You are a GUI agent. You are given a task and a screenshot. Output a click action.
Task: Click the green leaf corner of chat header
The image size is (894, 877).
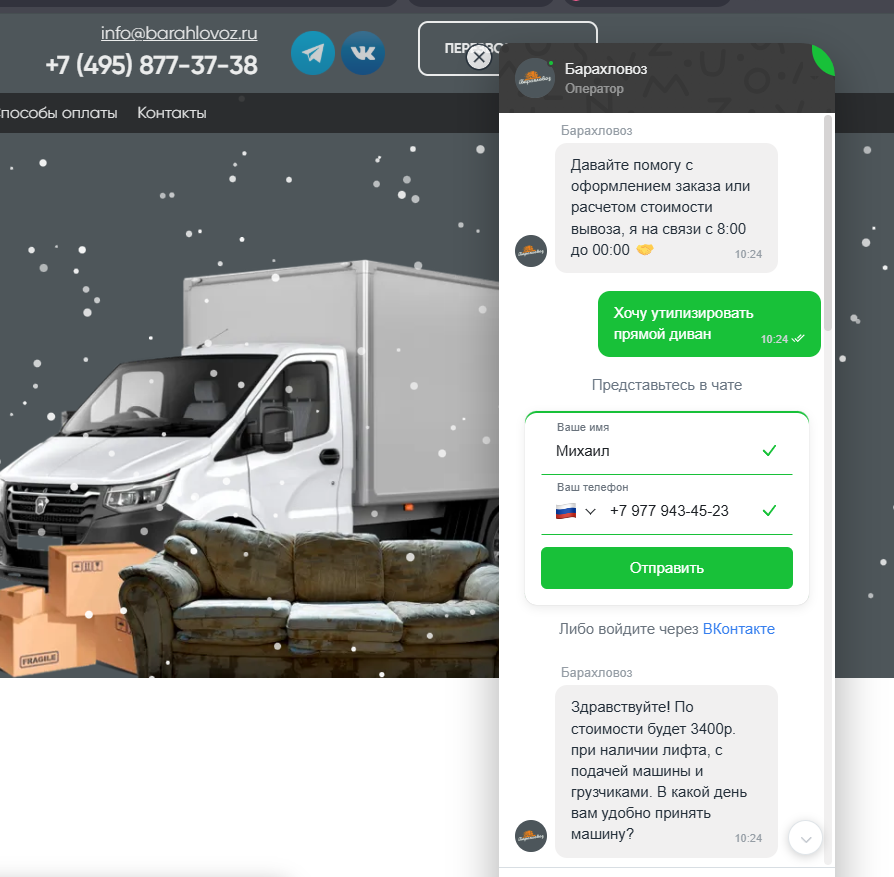point(824,59)
